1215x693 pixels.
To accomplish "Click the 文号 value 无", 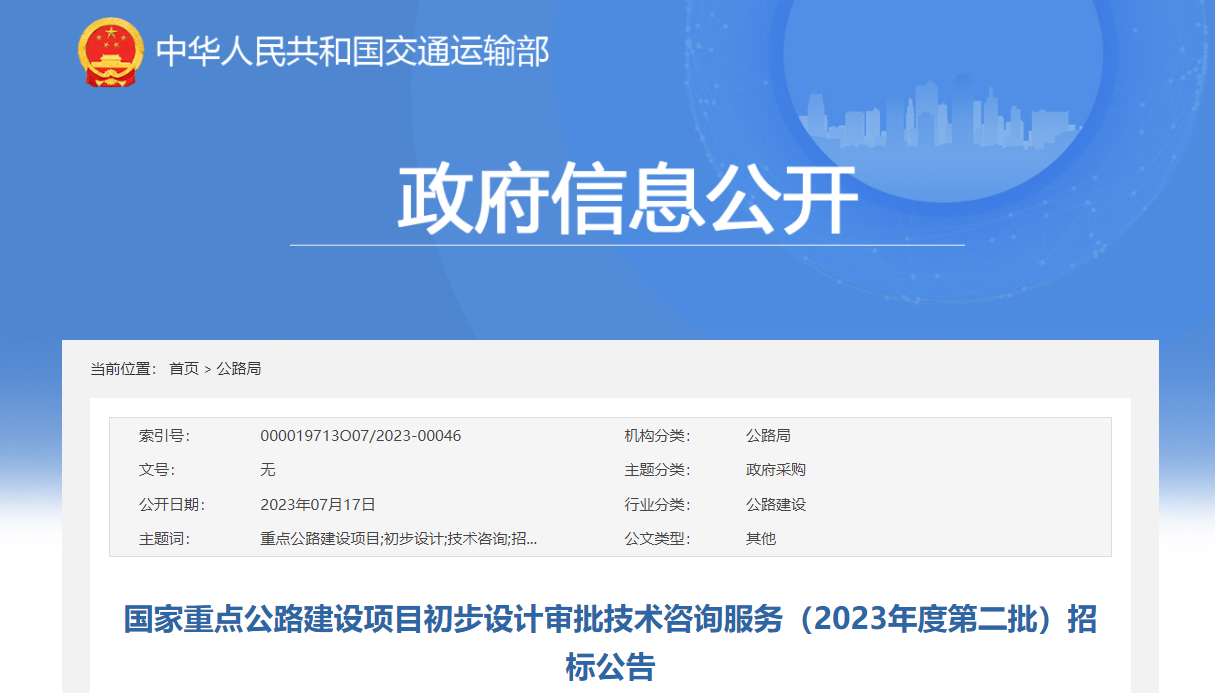I will coord(268,470).
